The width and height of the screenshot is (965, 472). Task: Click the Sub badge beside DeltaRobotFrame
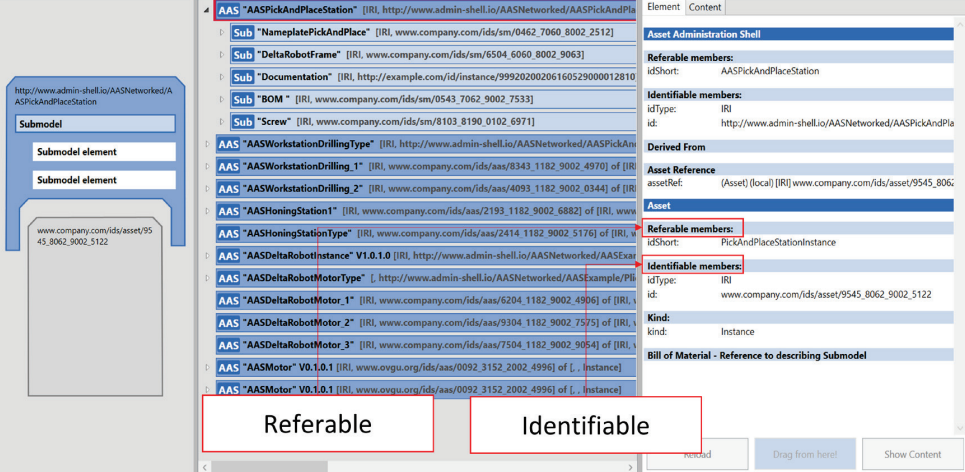coord(242,55)
